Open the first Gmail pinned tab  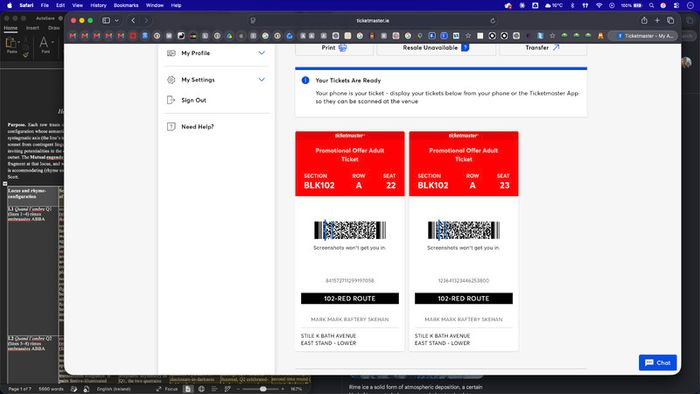coord(73,36)
